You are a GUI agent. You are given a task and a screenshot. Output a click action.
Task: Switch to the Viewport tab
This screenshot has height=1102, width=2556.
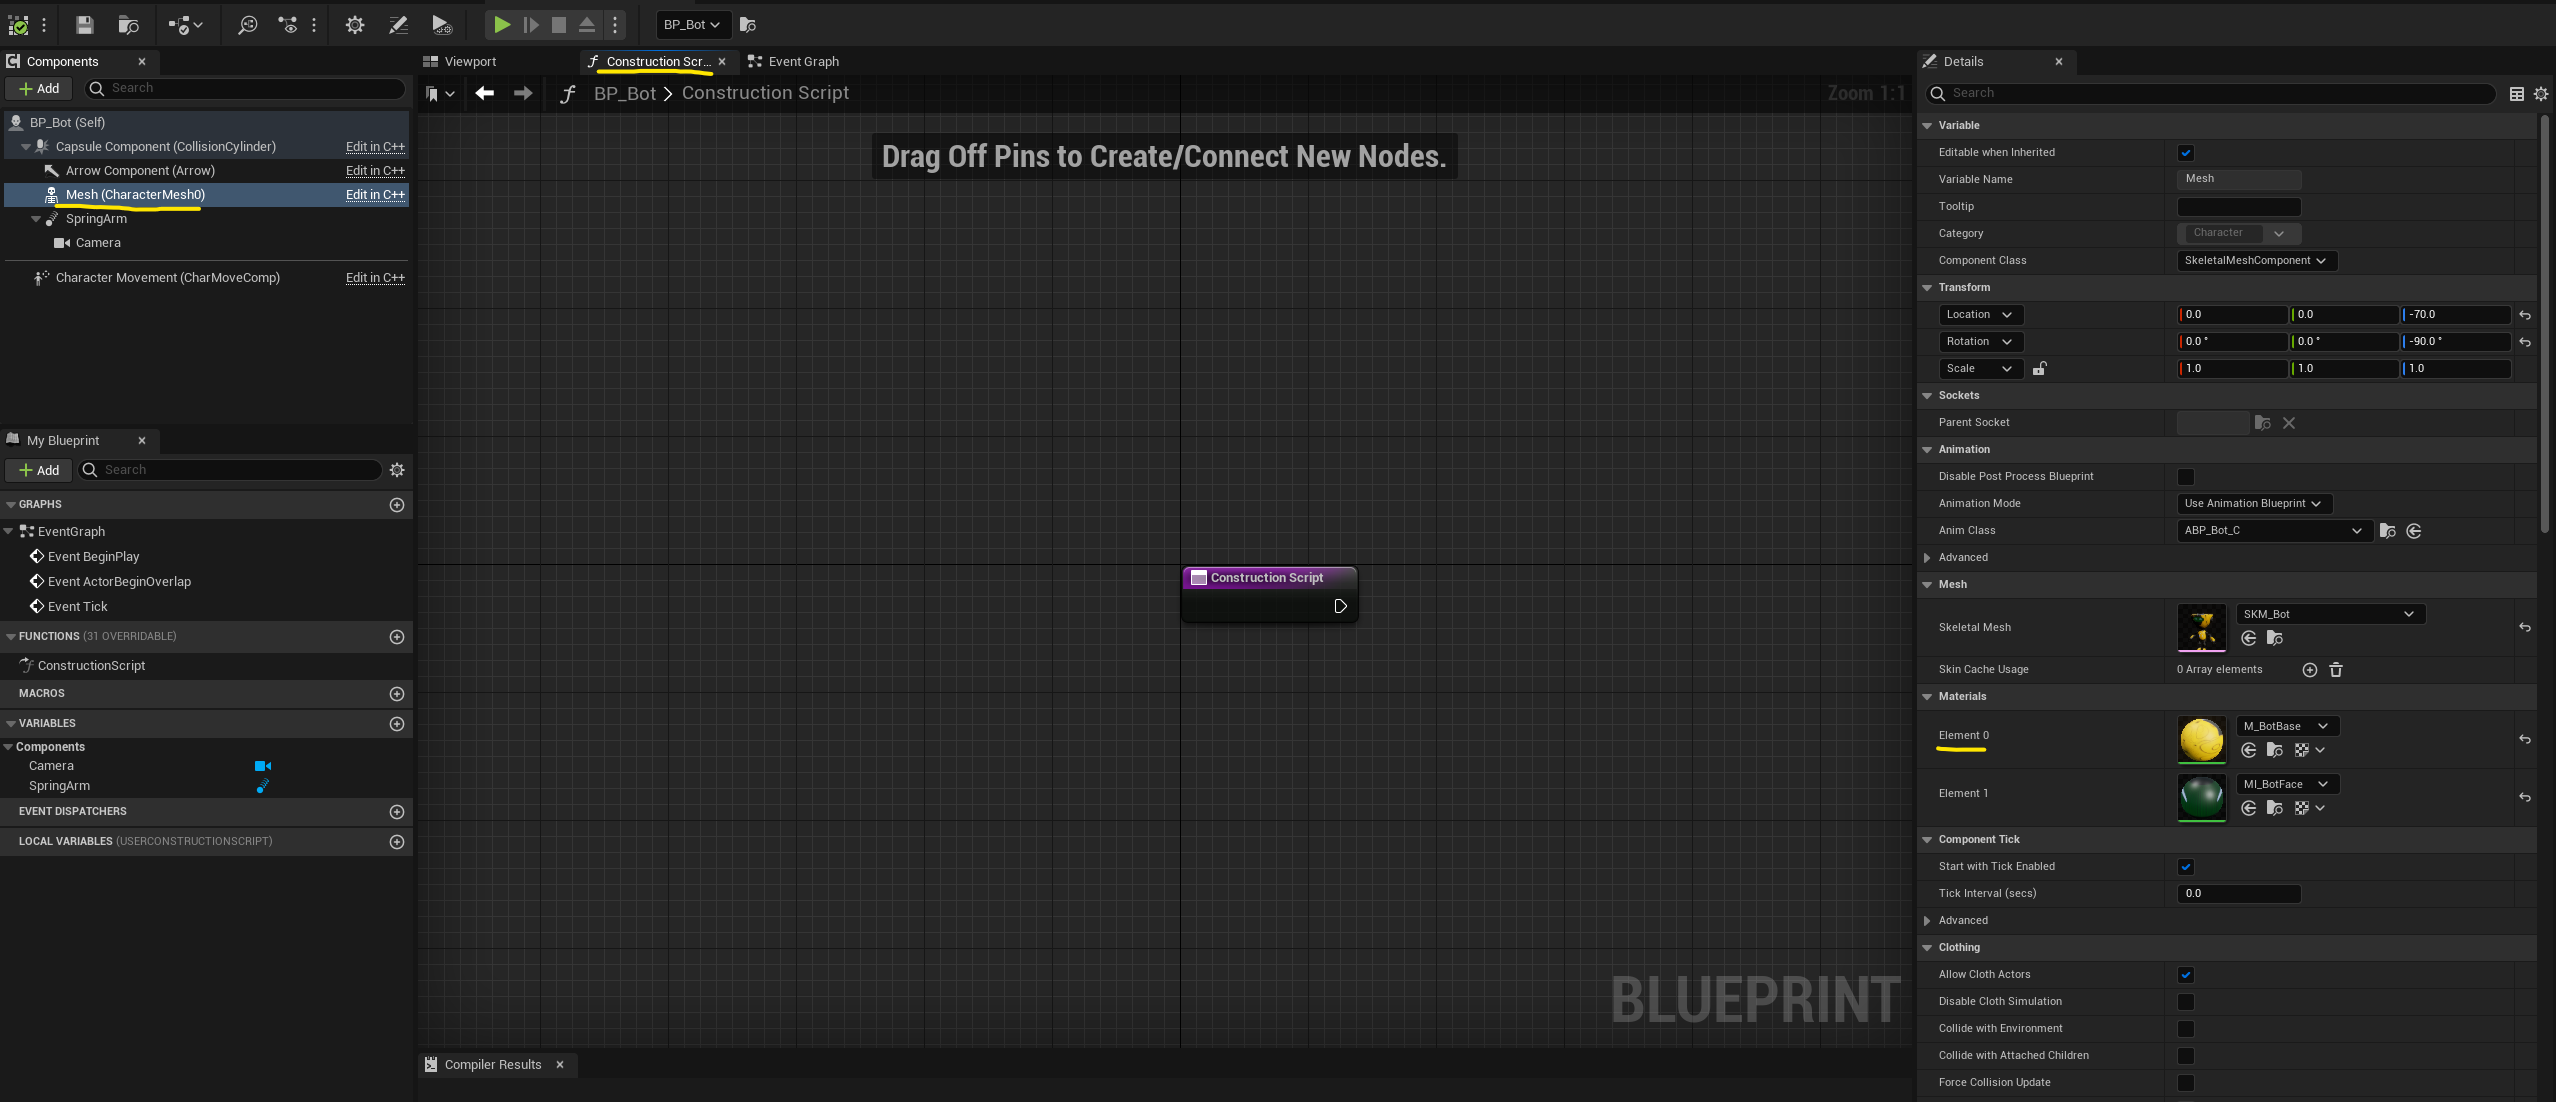pyautogui.click(x=469, y=62)
